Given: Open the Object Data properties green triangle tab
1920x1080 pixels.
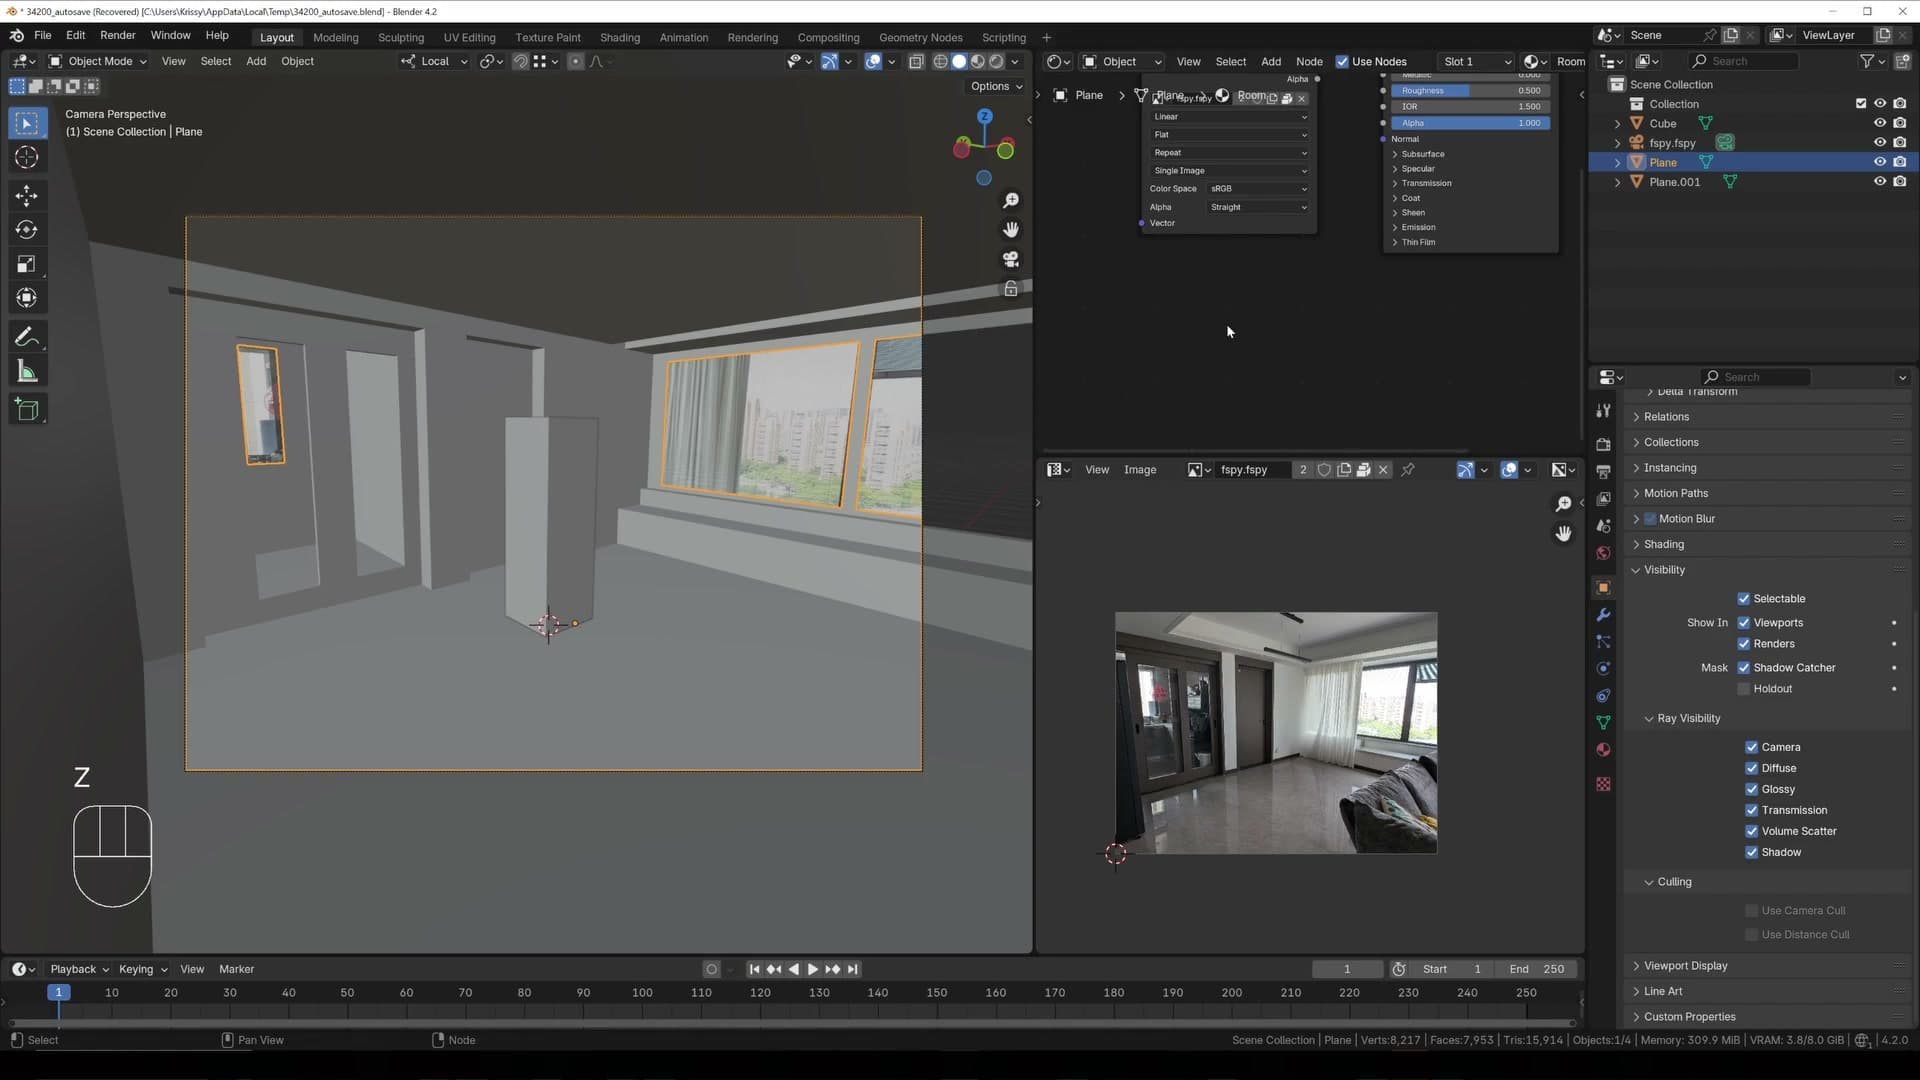Looking at the screenshot, I should (1603, 723).
